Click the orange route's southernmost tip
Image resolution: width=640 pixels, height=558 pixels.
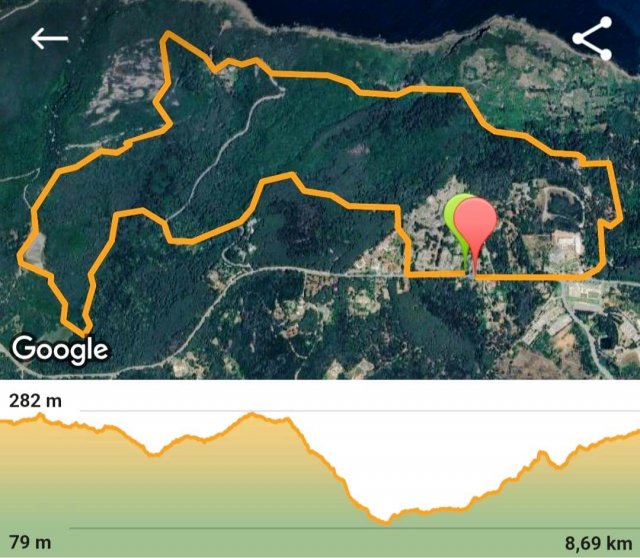85,332
